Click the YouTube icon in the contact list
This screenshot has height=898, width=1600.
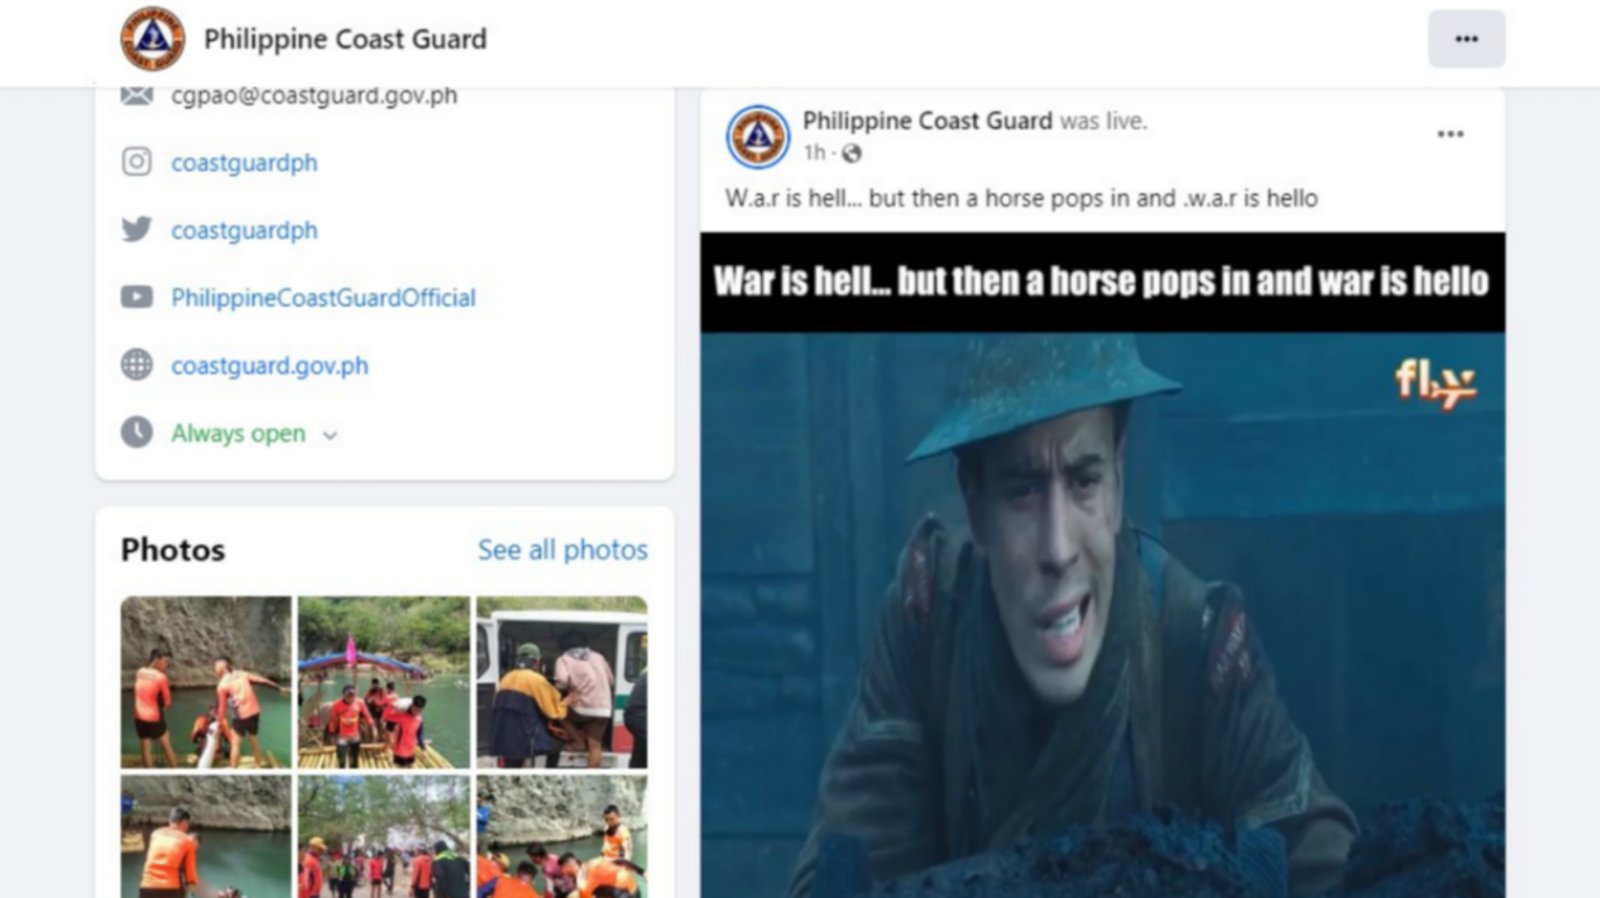tap(137, 297)
